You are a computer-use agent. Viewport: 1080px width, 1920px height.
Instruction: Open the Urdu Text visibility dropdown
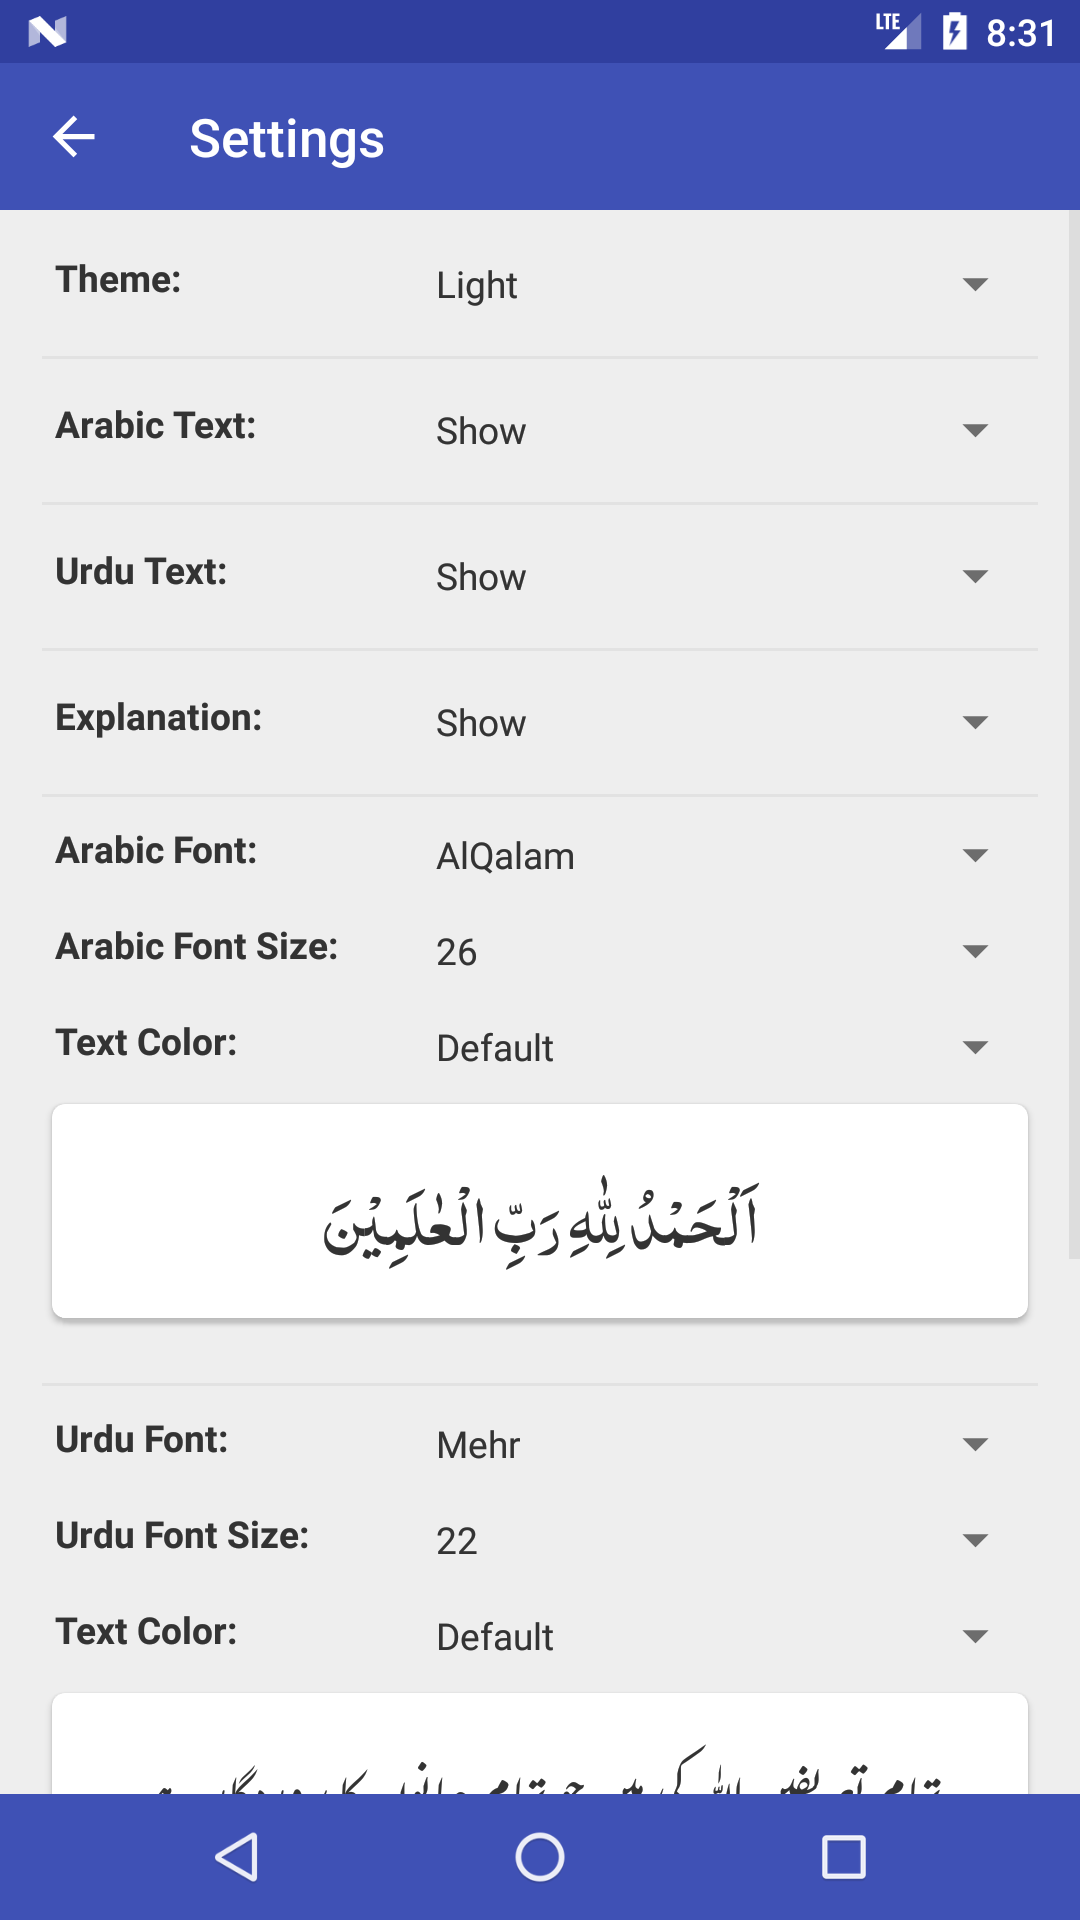712,577
